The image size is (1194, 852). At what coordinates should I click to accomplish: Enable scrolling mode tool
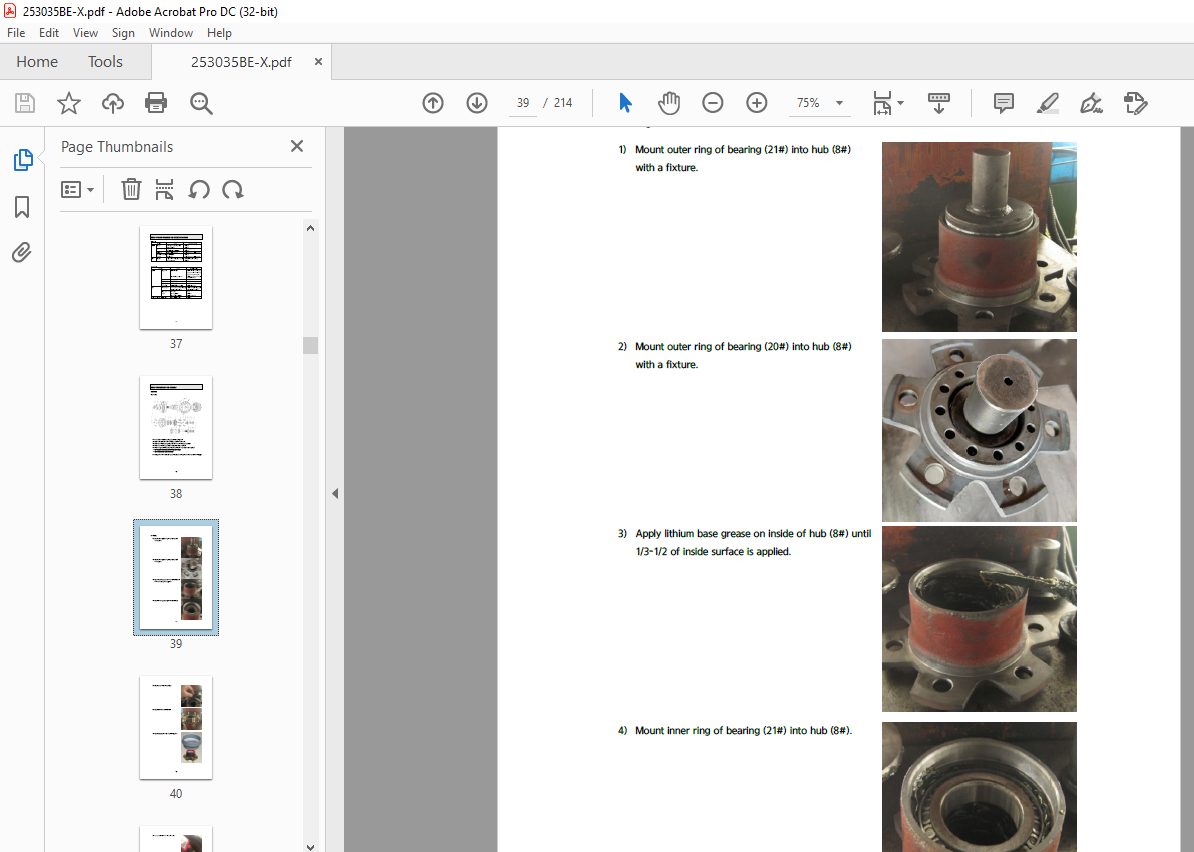click(939, 103)
